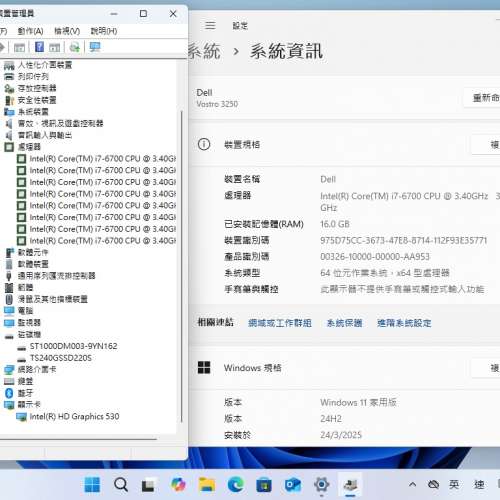Open the 進階系統設定 link
This screenshot has width=500, height=500.
(404, 323)
